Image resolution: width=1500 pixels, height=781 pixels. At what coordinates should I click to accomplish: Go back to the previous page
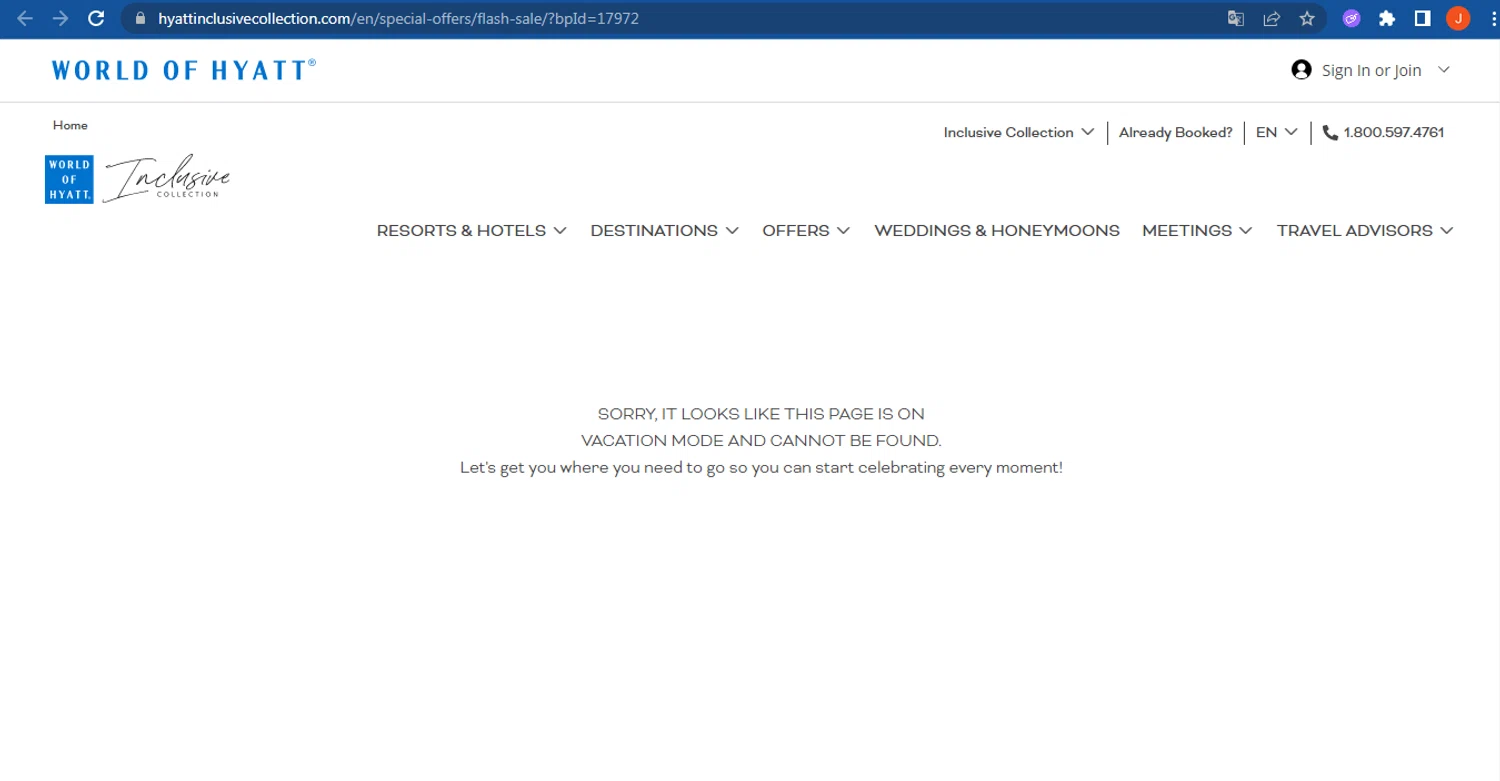(x=25, y=18)
